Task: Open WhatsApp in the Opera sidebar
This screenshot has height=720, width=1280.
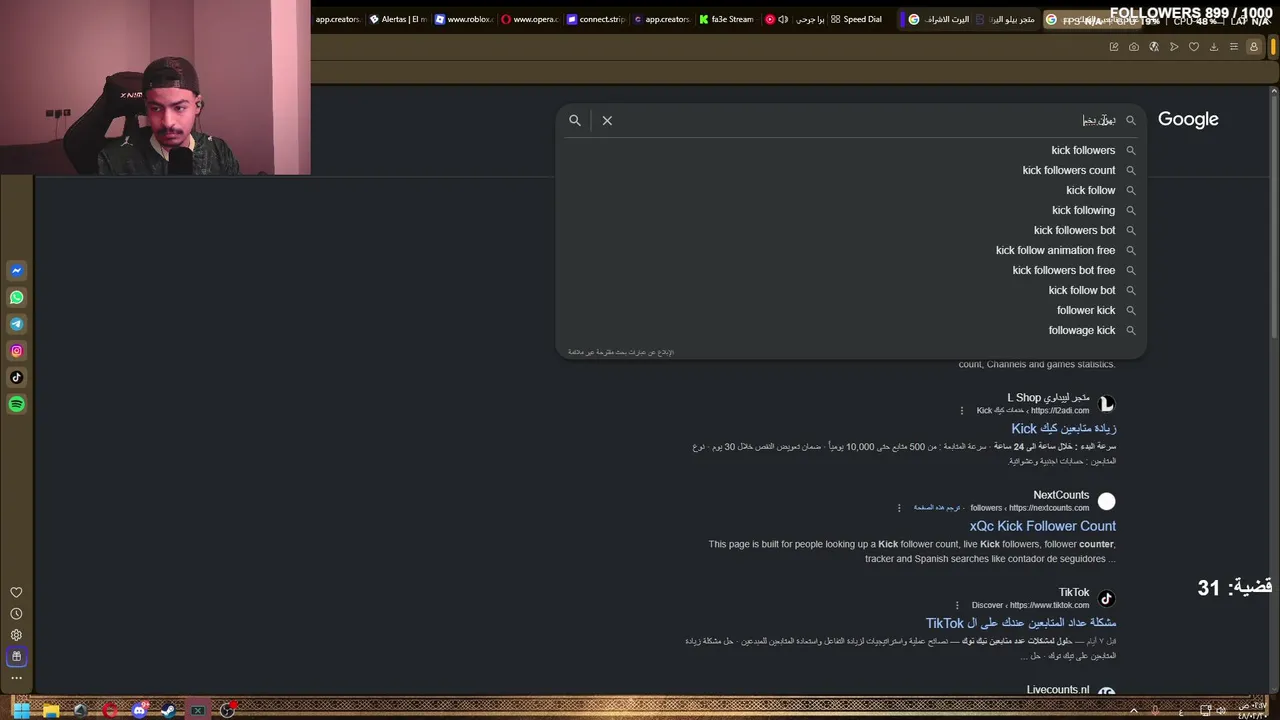Action: 16,297
